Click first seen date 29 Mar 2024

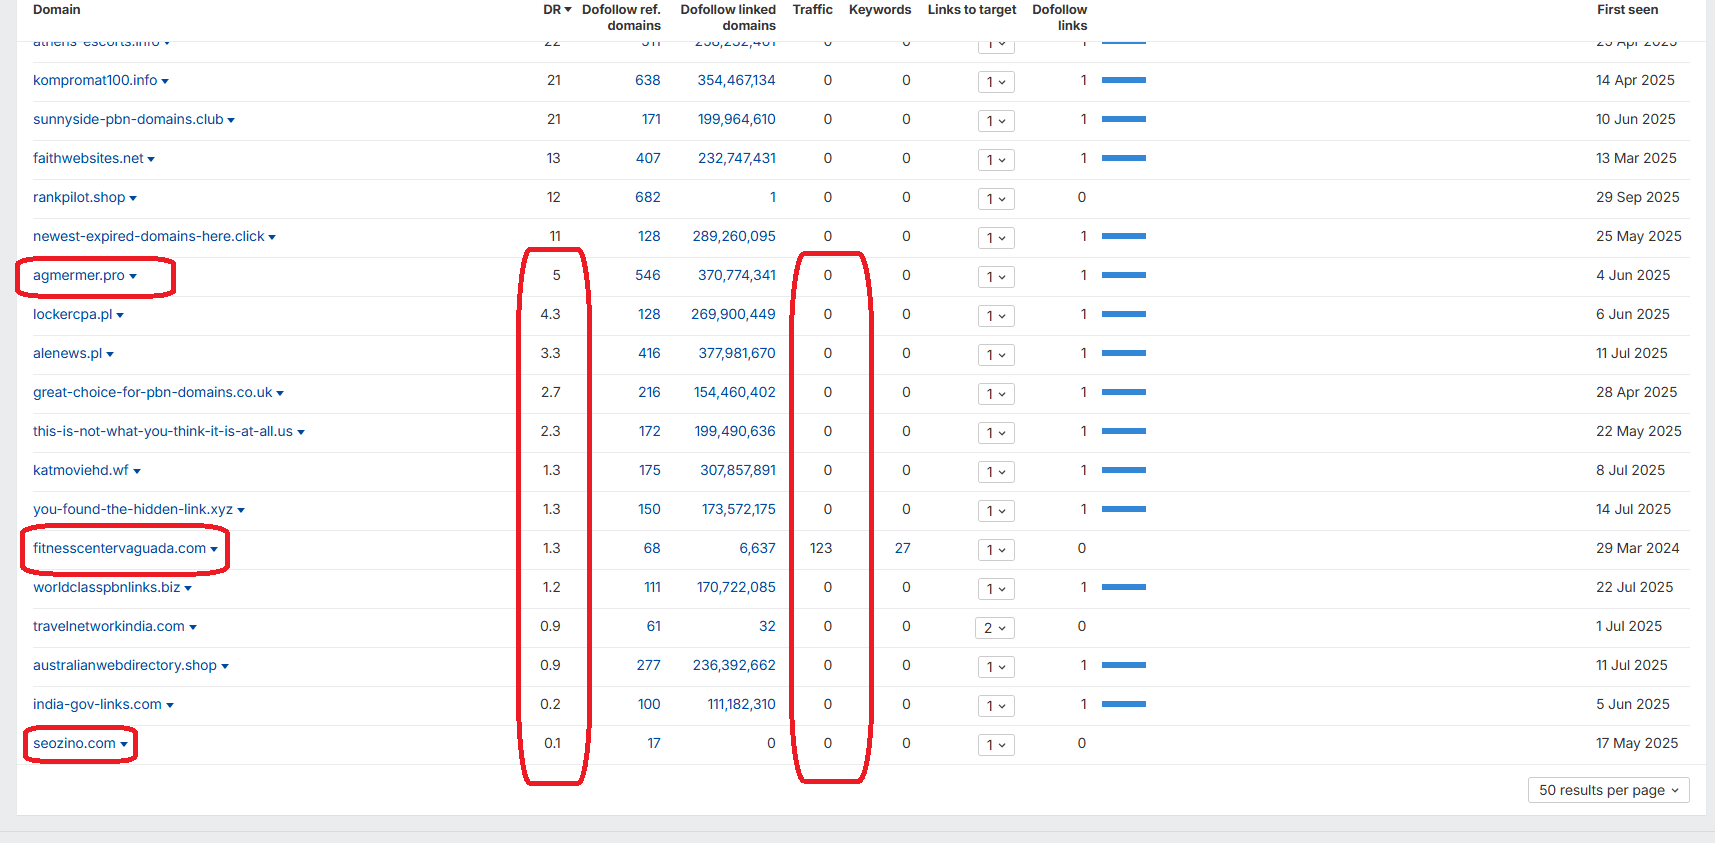(x=1638, y=548)
